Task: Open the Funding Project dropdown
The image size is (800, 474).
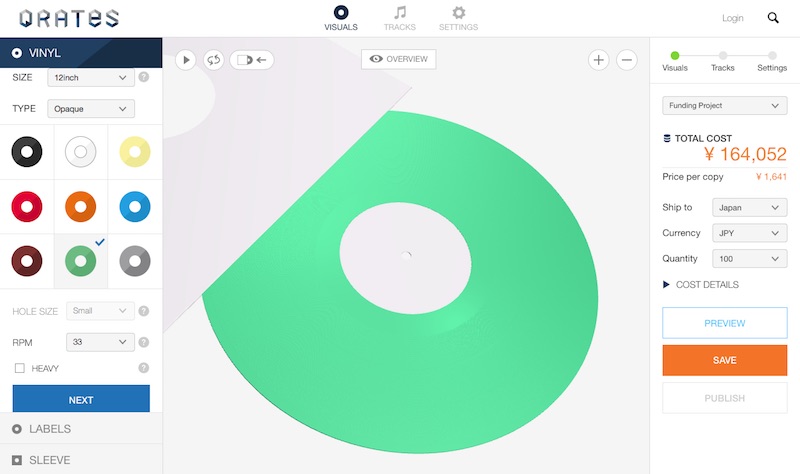Action: (724, 106)
